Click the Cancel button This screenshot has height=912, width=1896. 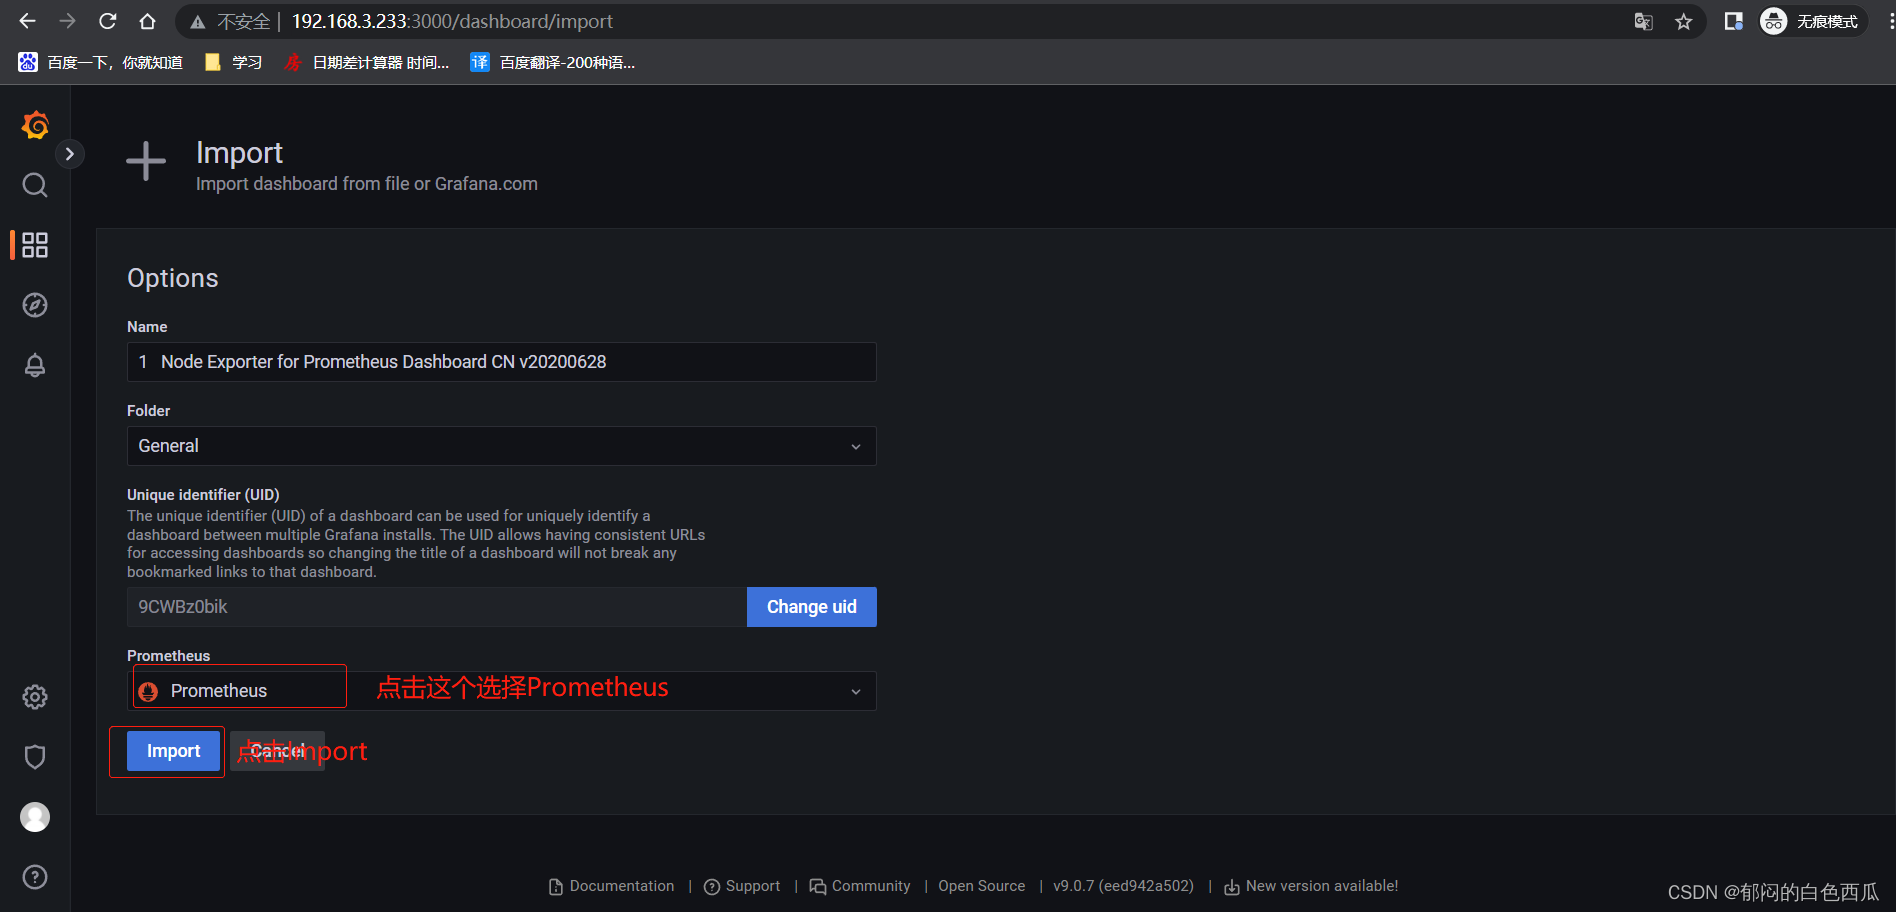[277, 751]
